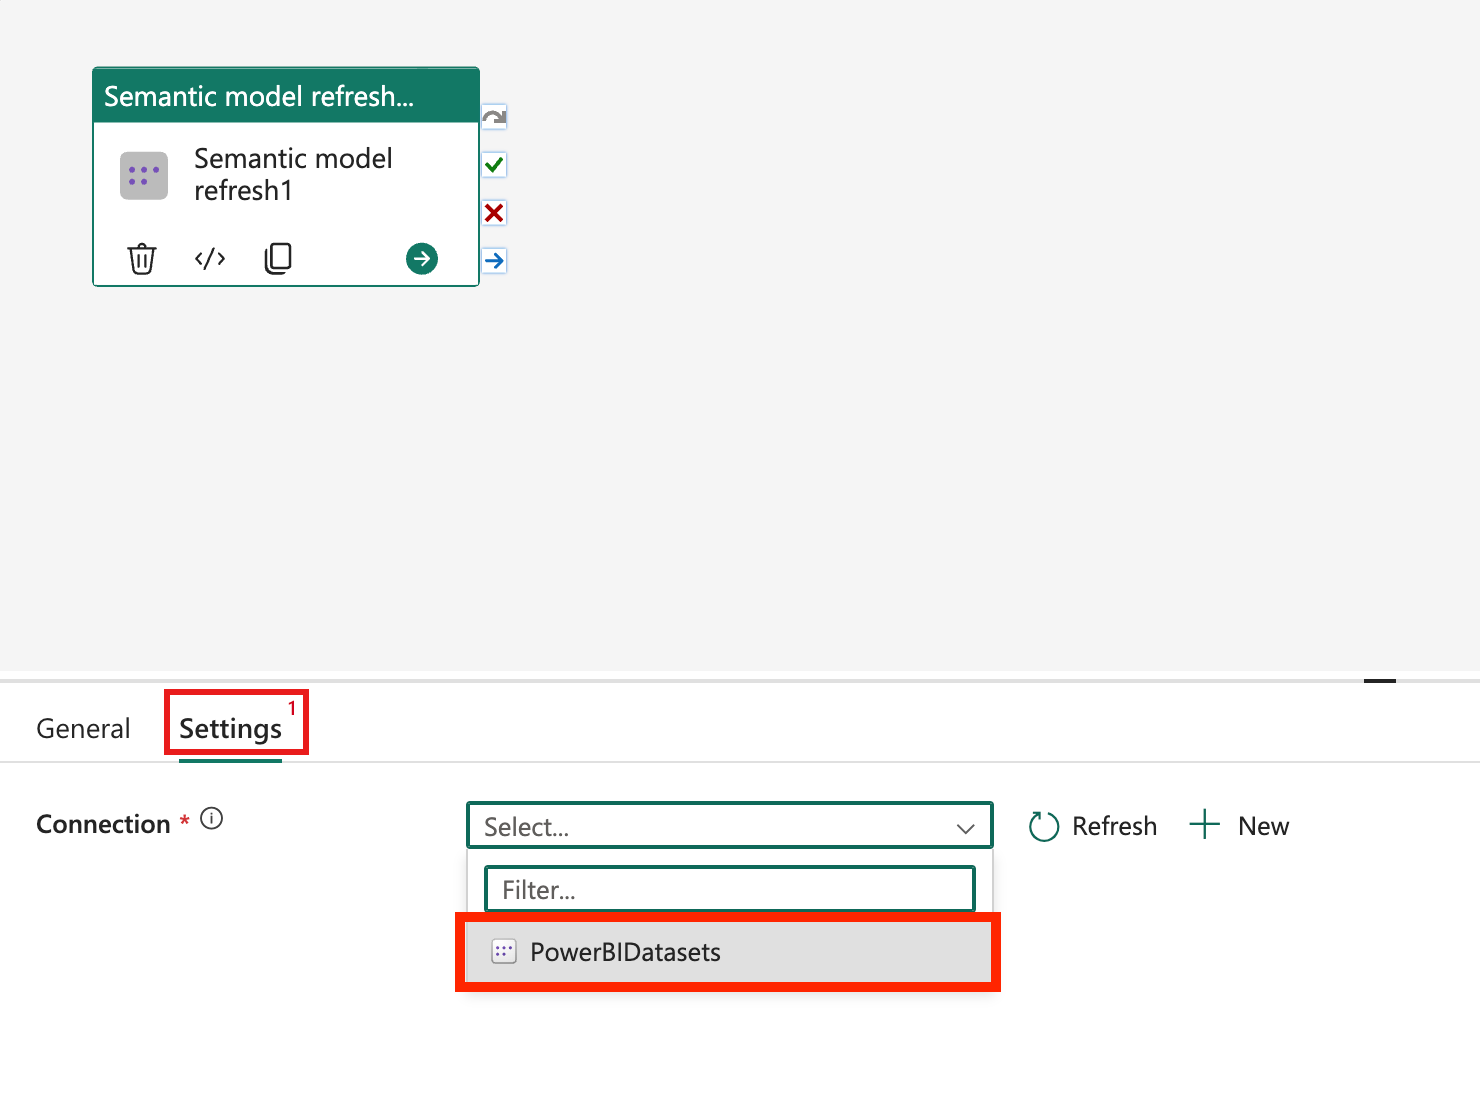
Task: Select the on-success checkmark connector
Action: [x=494, y=164]
